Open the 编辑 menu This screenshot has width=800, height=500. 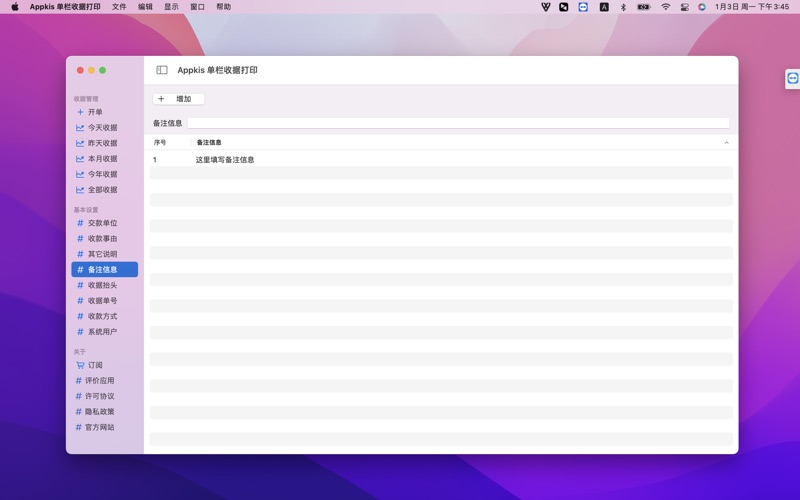click(x=145, y=7)
